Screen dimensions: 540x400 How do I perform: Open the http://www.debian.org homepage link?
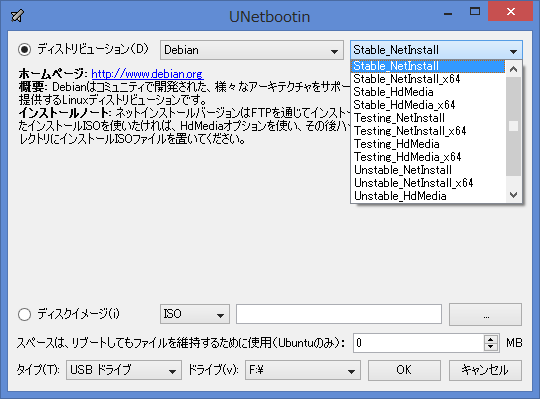pyautogui.click(x=147, y=74)
